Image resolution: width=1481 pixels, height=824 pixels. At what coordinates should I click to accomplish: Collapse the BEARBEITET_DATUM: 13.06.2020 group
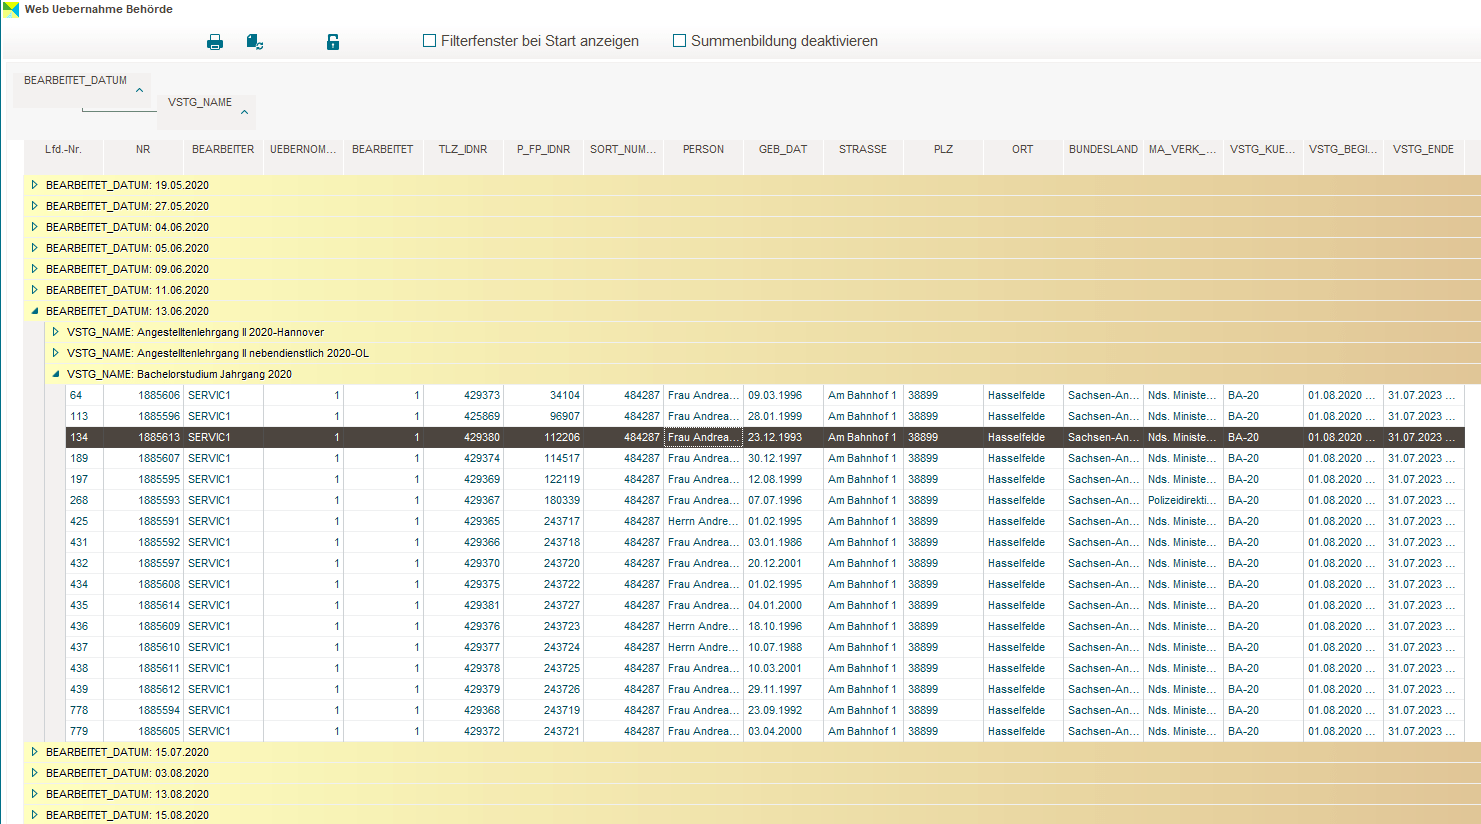coord(34,311)
